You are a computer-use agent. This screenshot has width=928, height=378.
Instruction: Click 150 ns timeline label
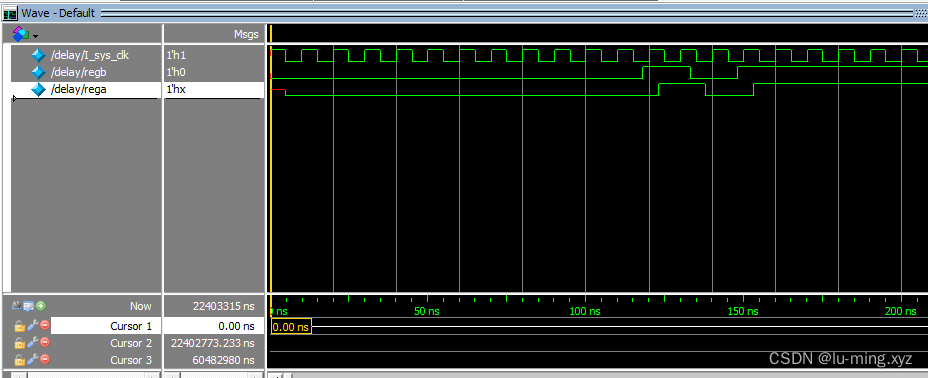[x=742, y=311]
